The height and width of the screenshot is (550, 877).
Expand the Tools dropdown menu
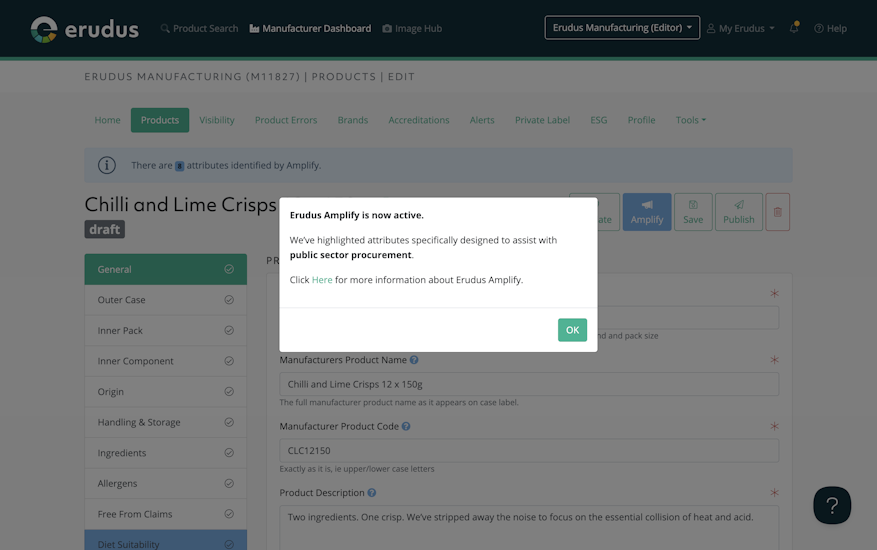click(690, 120)
